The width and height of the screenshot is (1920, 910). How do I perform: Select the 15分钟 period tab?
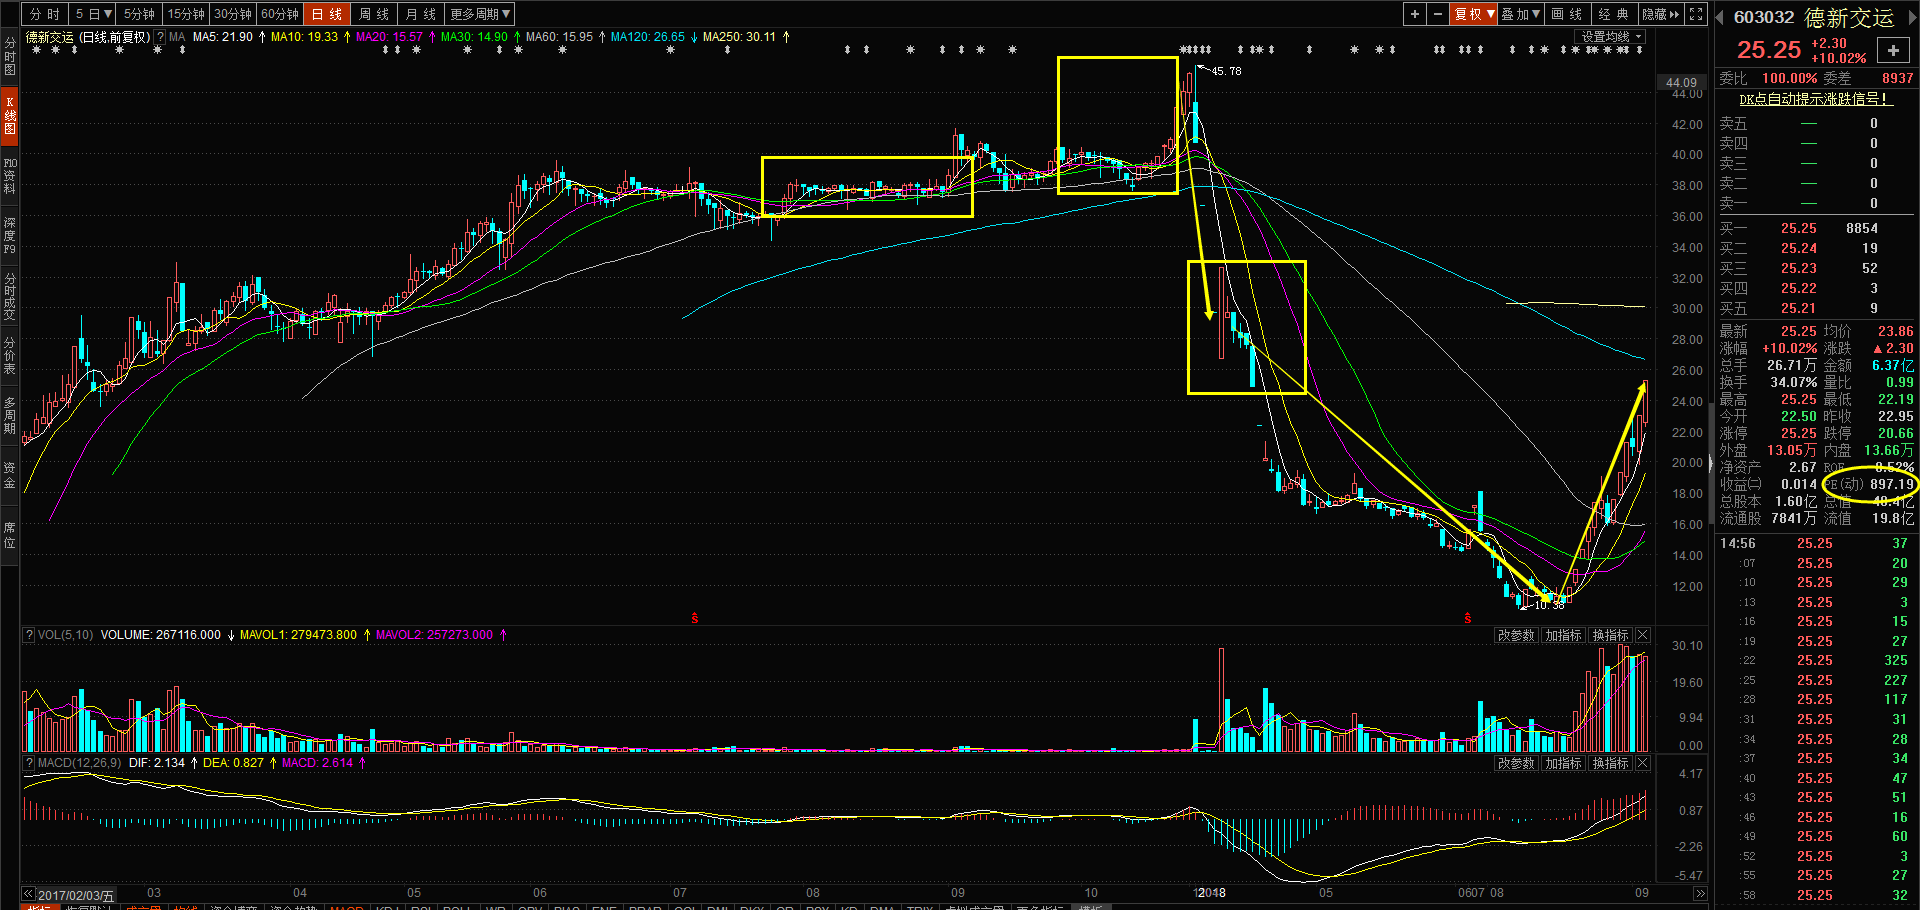[186, 14]
